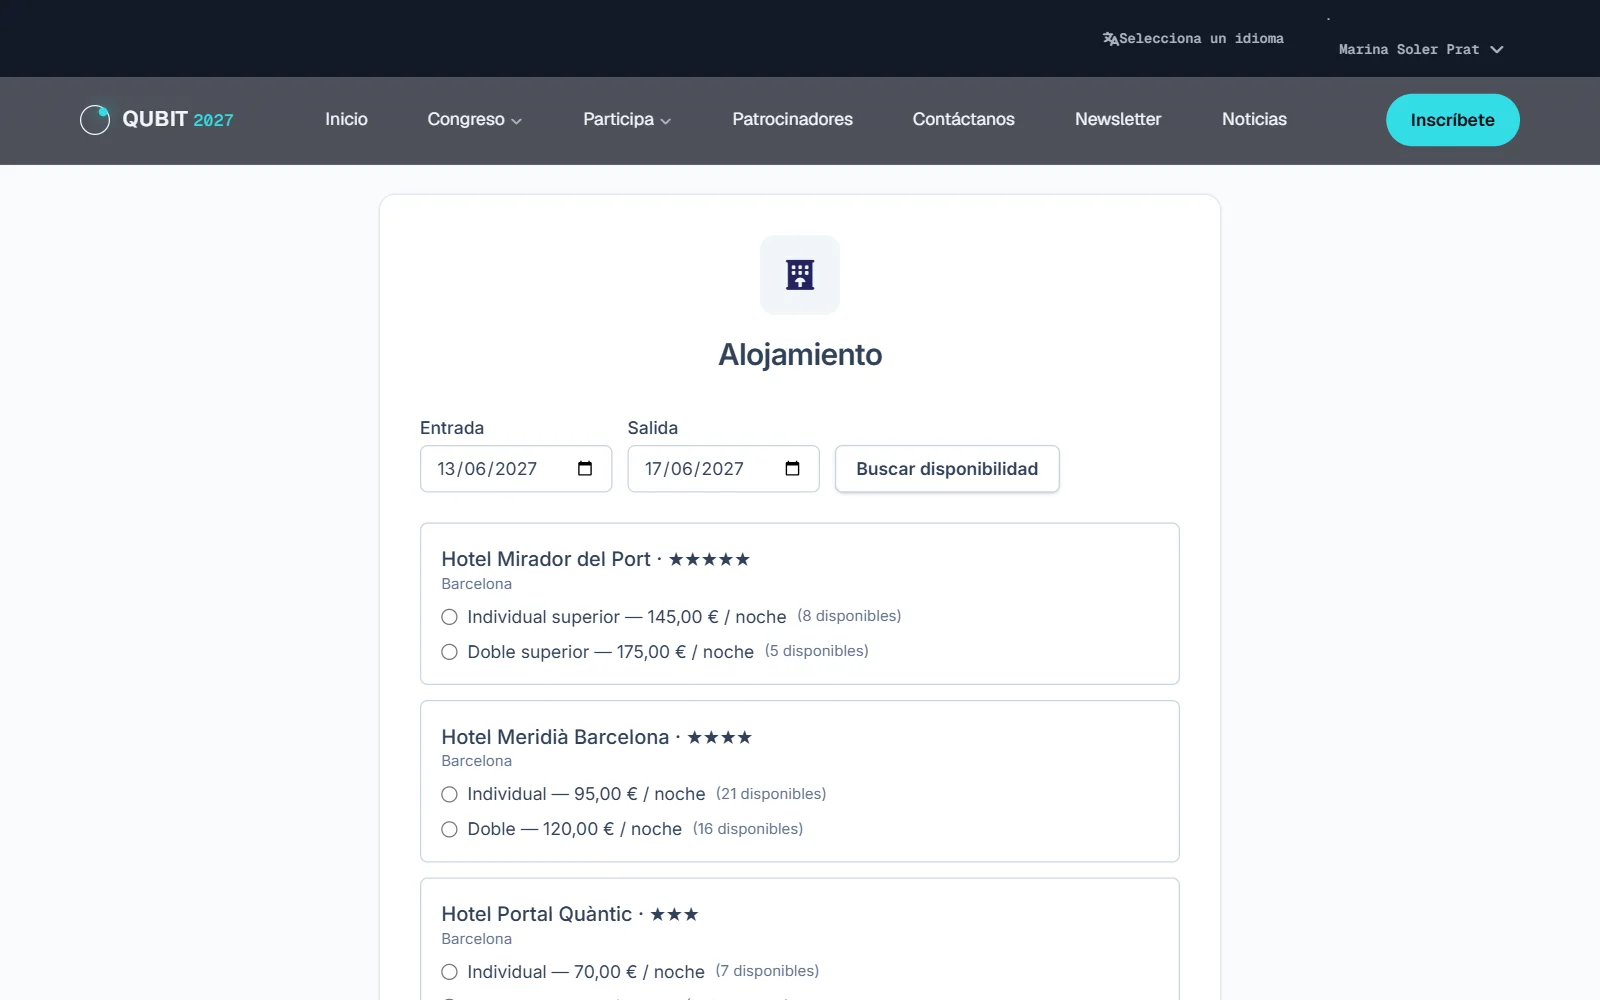Click Buscar disponibilidad
The image size is (1600, 1000).
point(947,469)
